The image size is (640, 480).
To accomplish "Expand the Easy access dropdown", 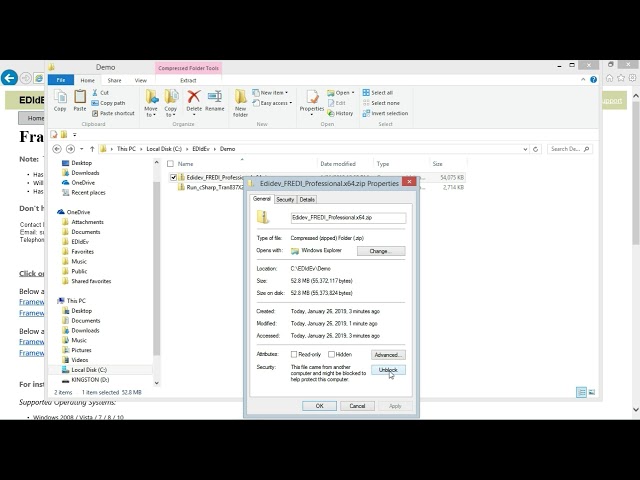I will click(291, 103).
